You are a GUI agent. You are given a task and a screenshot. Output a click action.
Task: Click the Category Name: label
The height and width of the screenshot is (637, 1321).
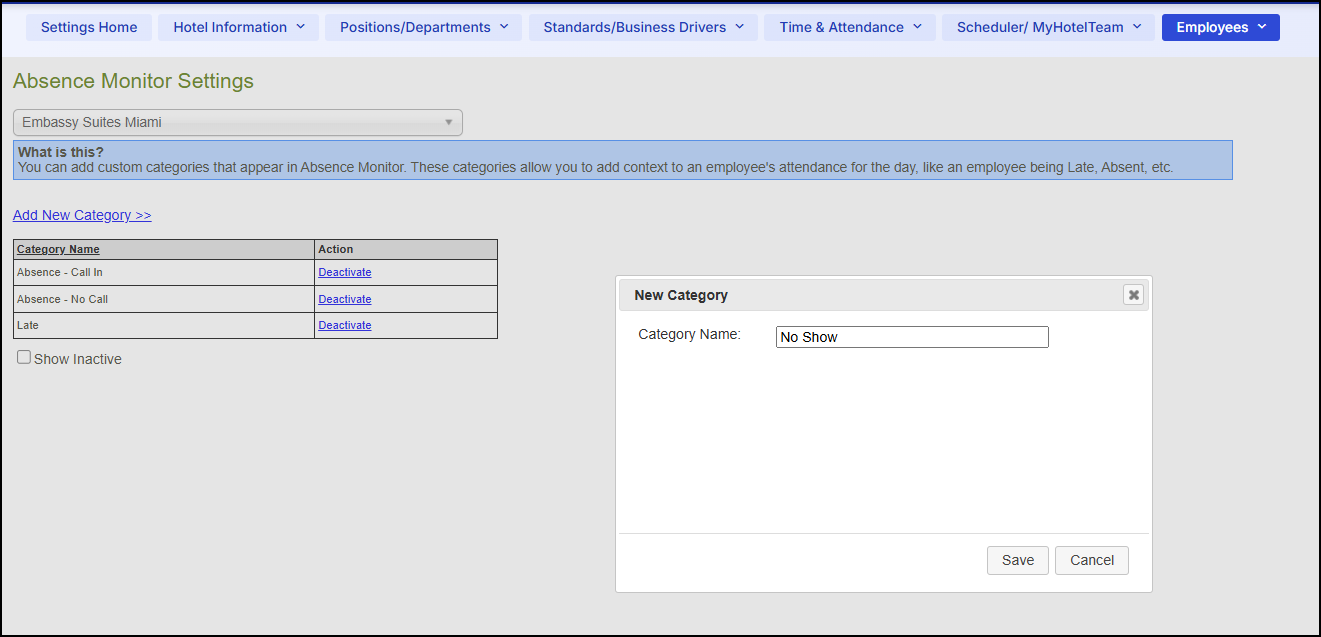click(689, 334)
